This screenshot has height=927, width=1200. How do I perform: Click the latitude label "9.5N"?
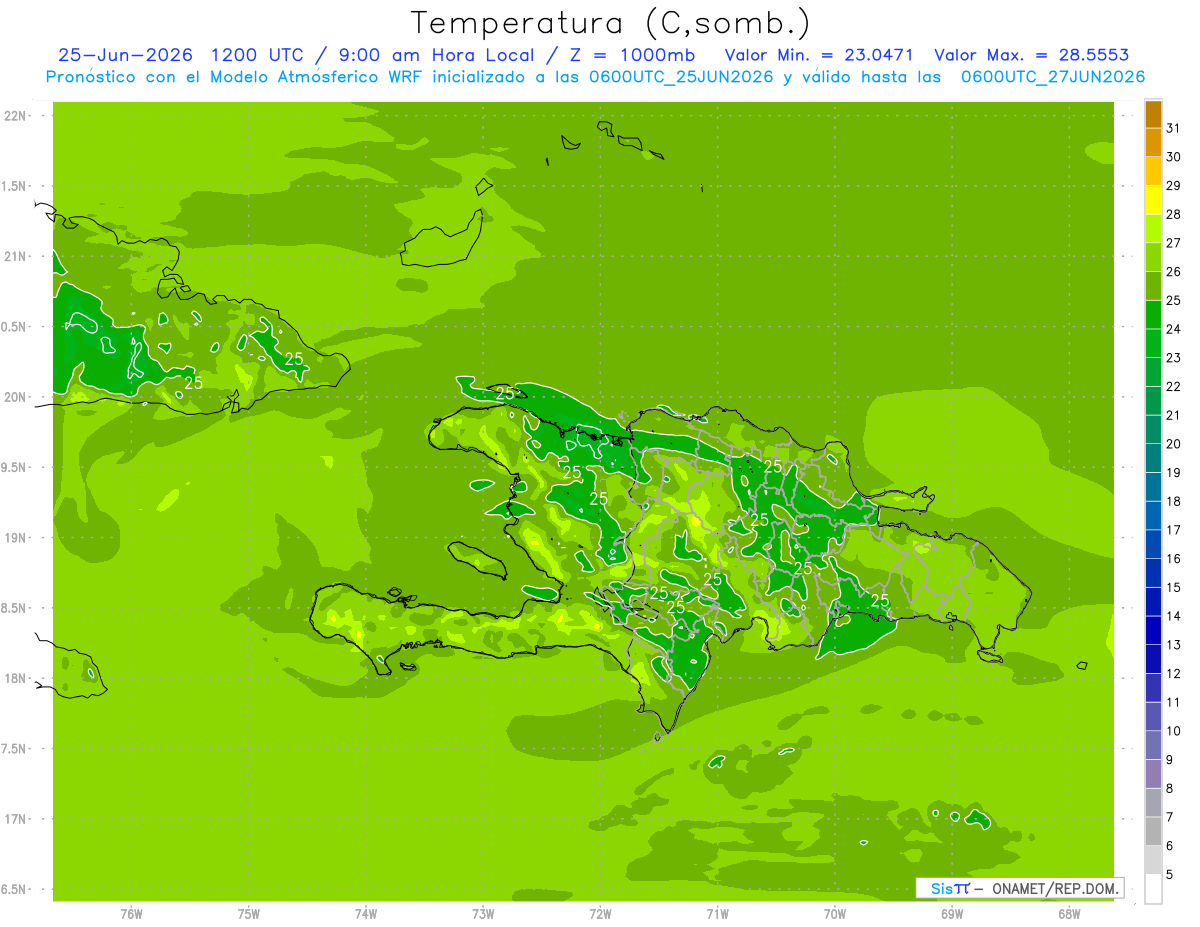[x=15, y=467]
